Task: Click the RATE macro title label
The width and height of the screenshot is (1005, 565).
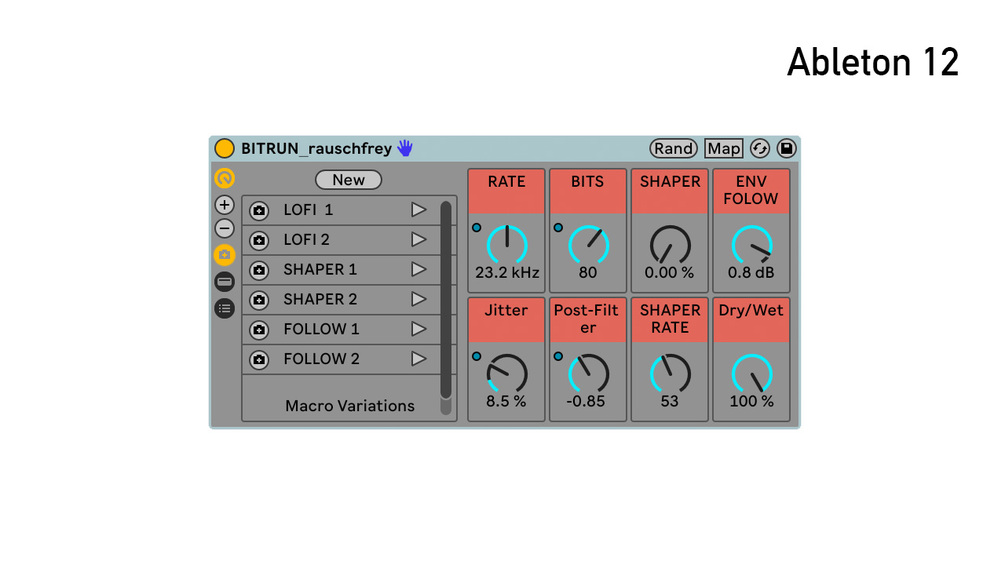Action: coord(506,182)
